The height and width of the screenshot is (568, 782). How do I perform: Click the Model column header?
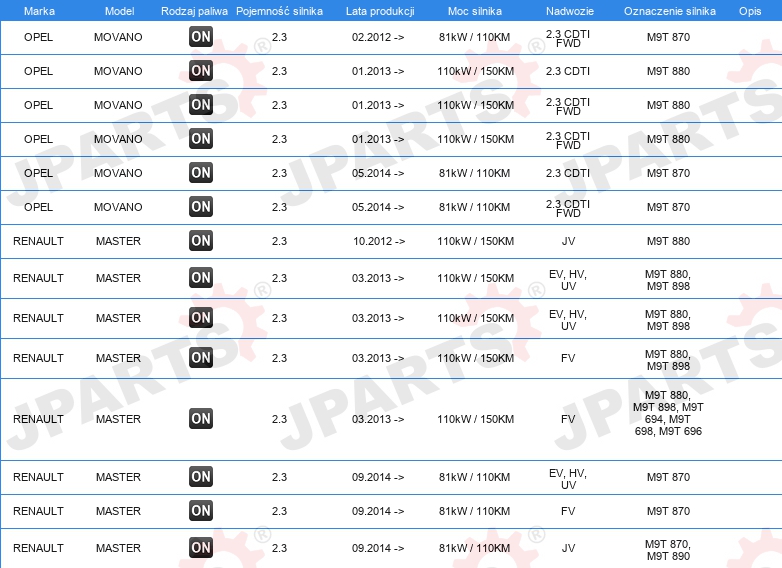[119, 11]
